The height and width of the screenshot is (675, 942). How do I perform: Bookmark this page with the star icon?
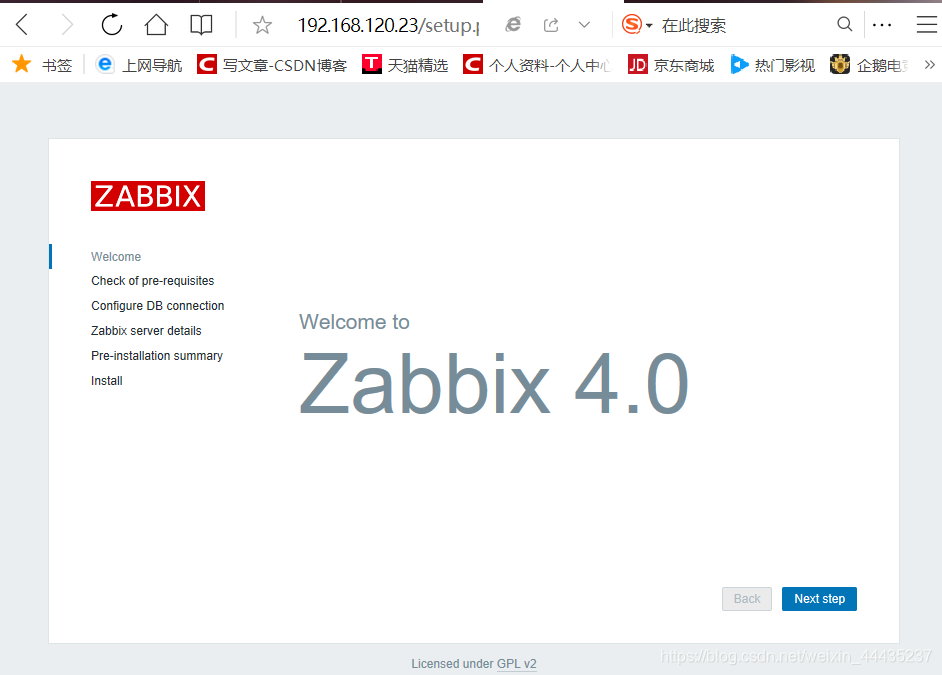262,25
